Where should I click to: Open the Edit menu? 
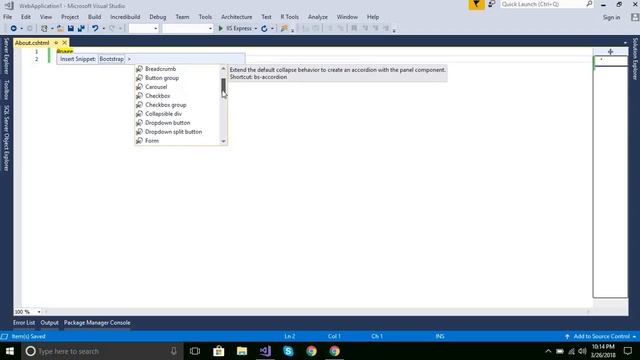click(26, 17)
